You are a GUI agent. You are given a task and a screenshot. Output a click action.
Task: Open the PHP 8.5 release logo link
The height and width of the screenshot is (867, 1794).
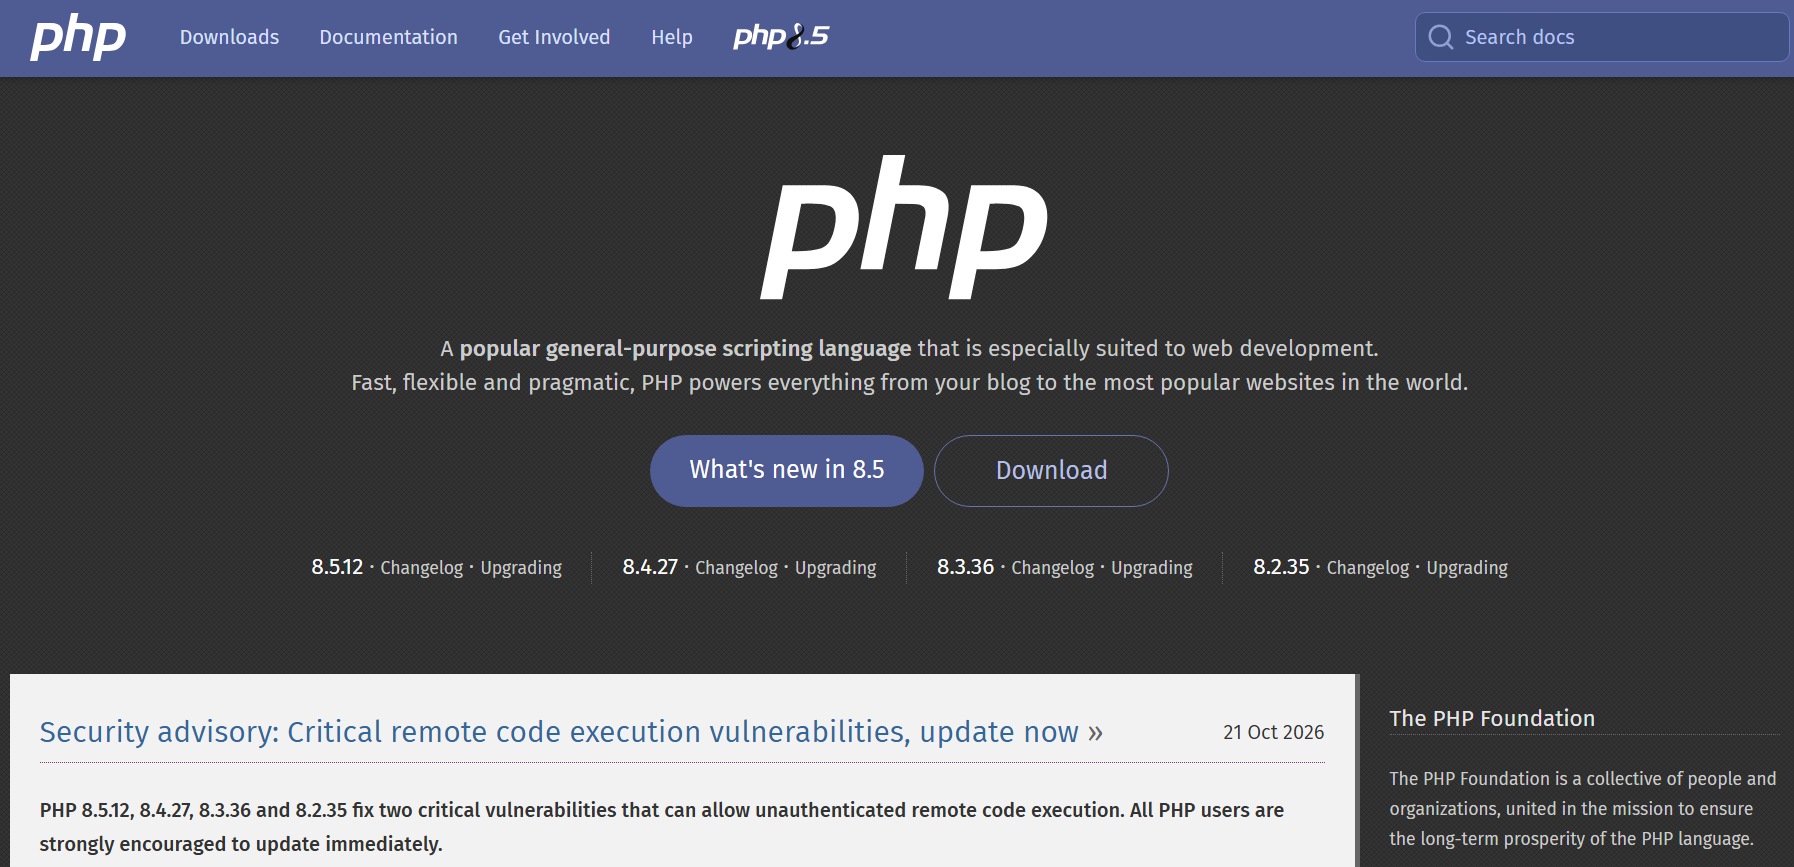(781, 37)
